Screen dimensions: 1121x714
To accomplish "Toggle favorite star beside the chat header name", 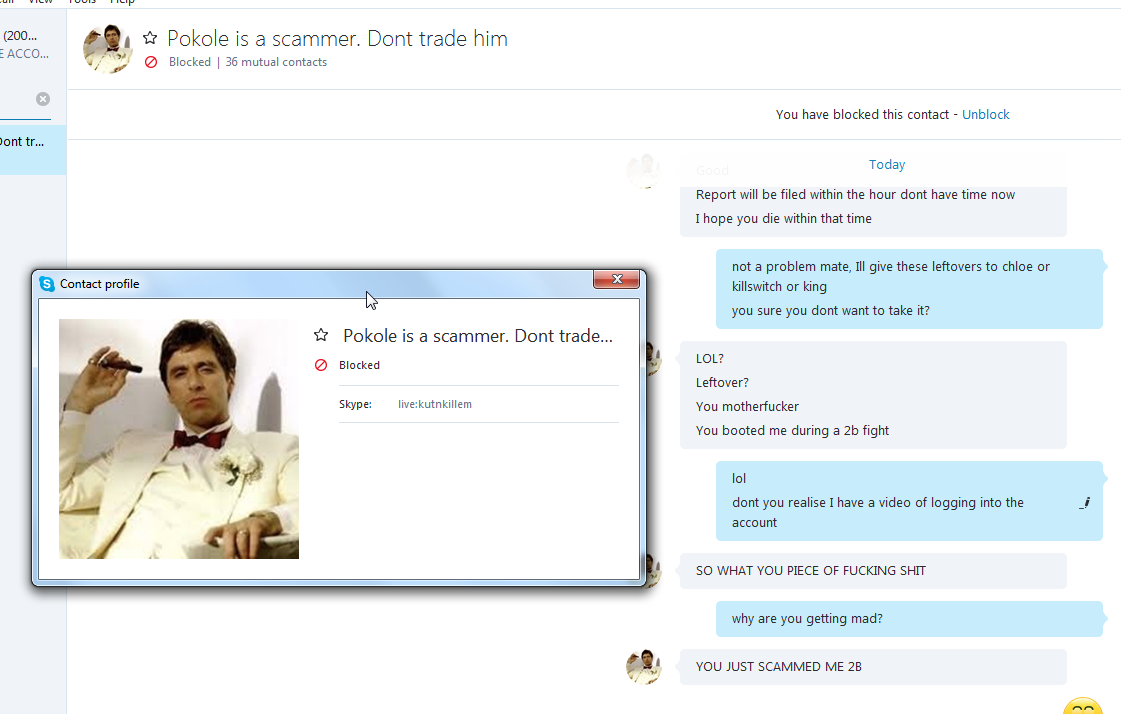I will coord(149,38).
